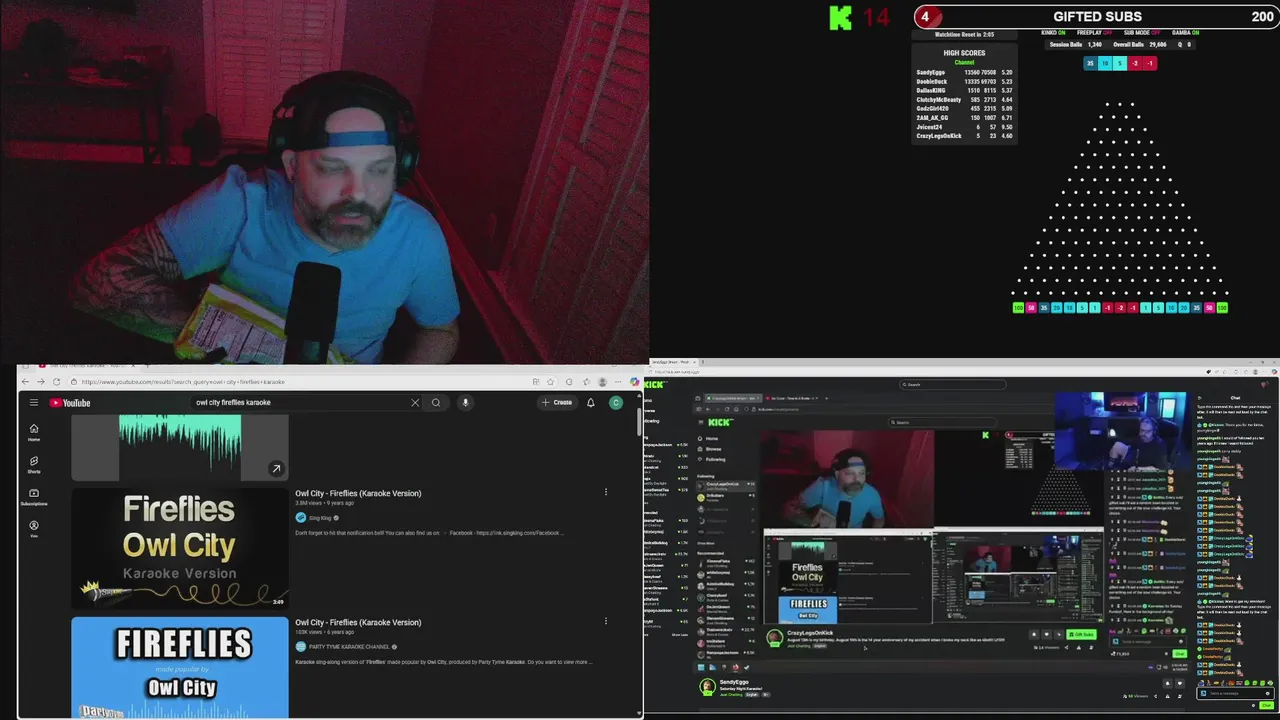1280x720 pixels.
Task: Click the SUB MODE OFF status
Action: pyautogui.click(x=1143, y=33)
